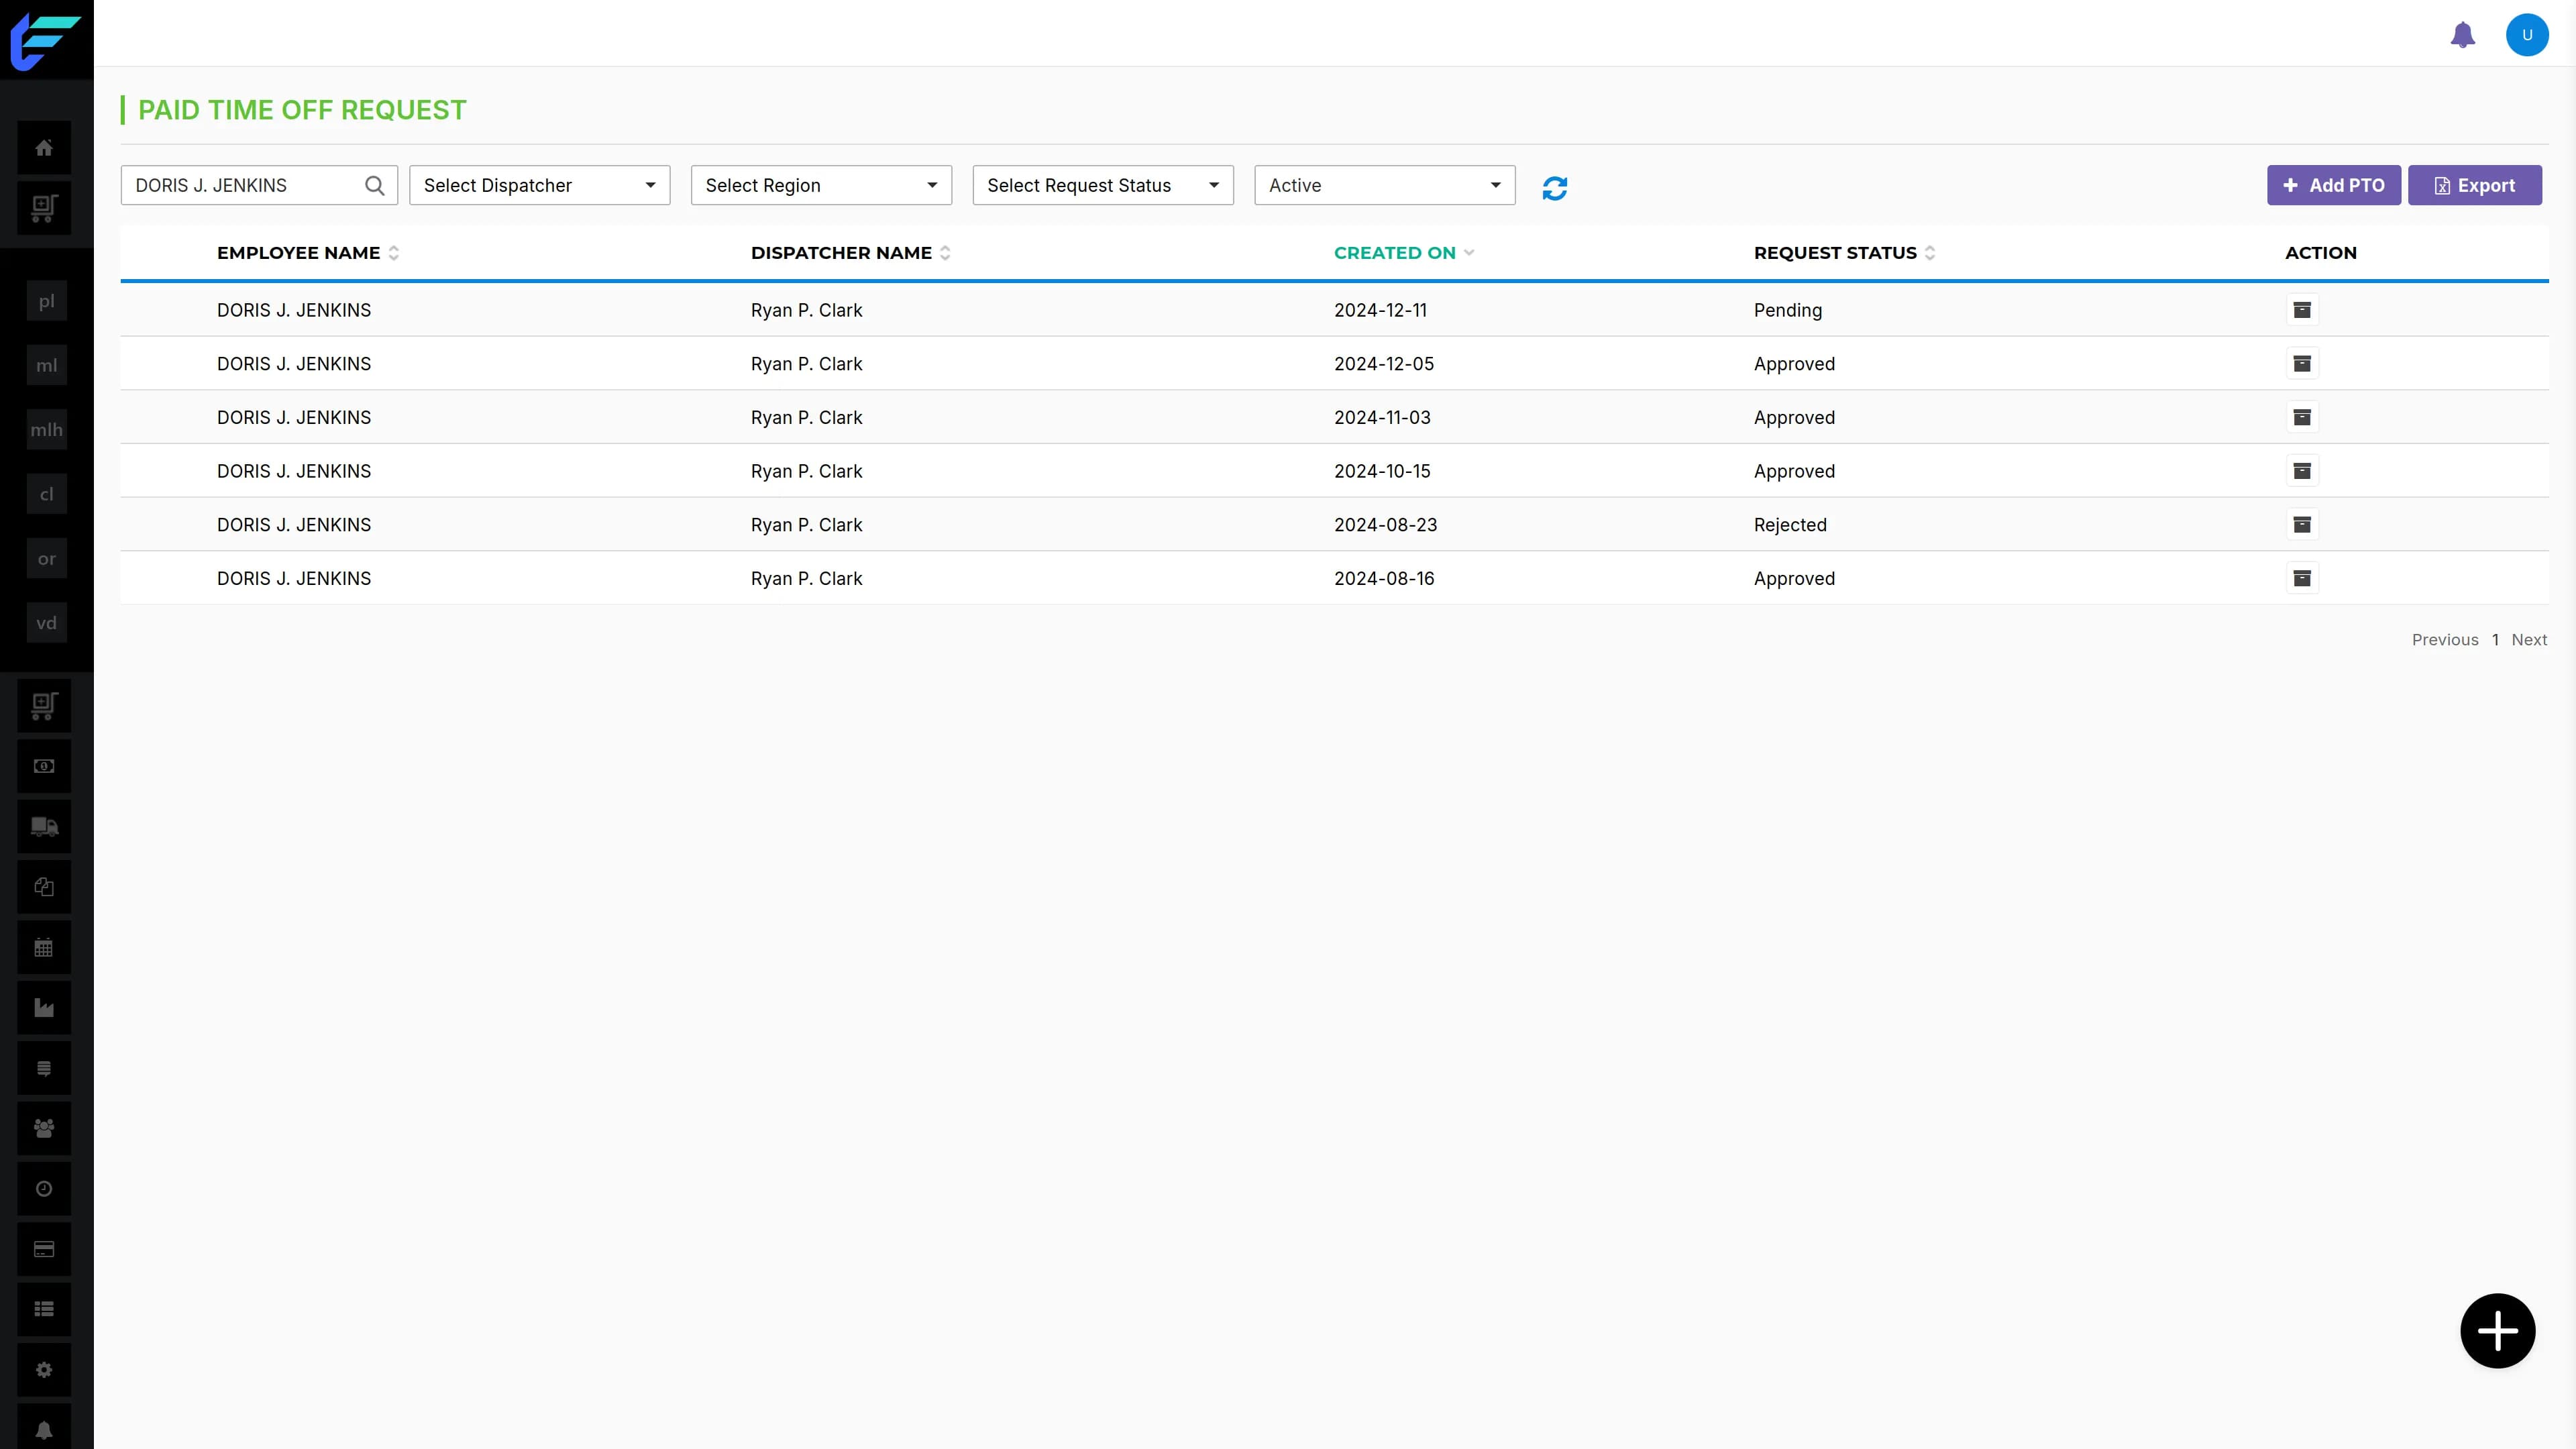Go to Previous page
The image size is (2576, 1449).
tap(2445, 640)
